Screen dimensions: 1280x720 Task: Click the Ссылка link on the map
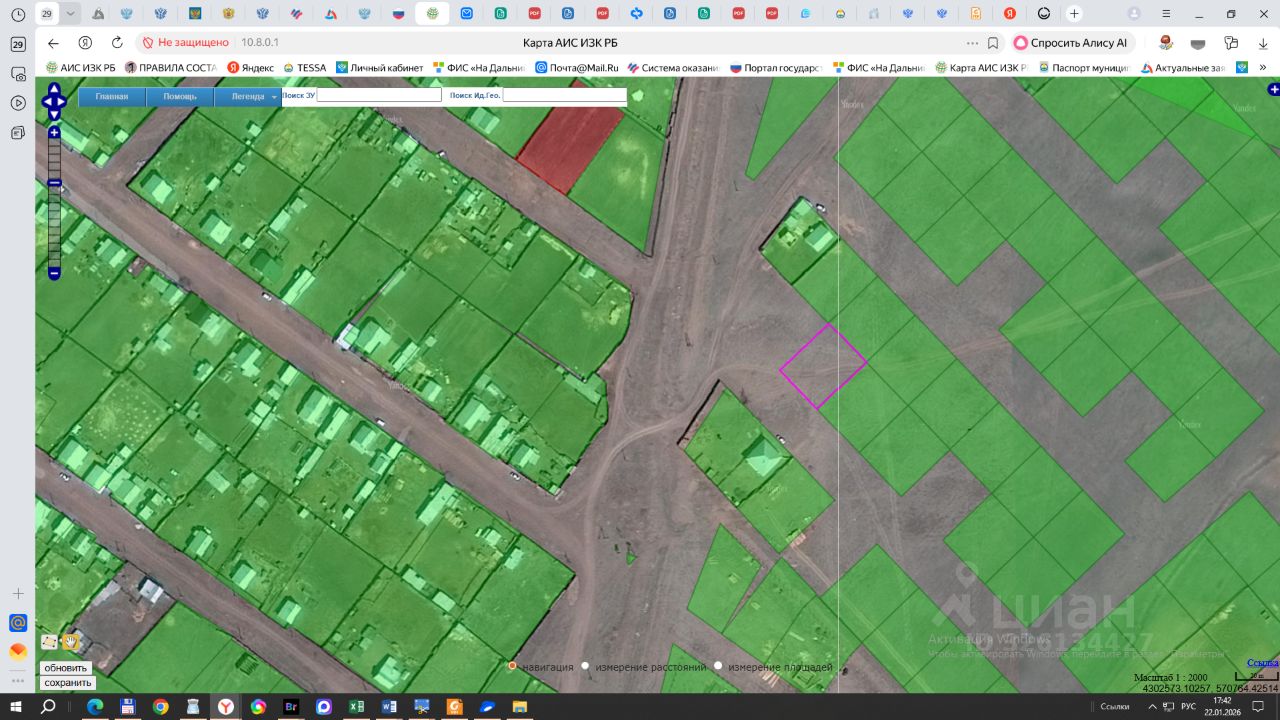1263,663
